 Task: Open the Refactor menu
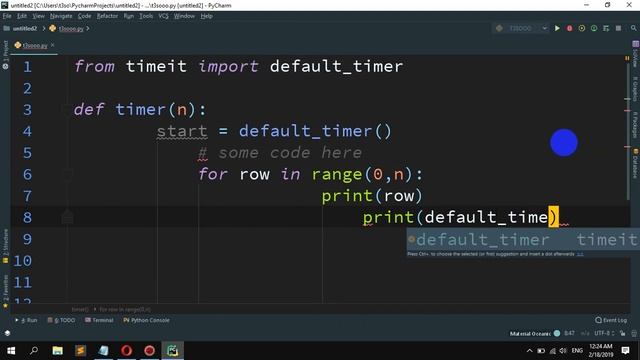tap(107, 16)
